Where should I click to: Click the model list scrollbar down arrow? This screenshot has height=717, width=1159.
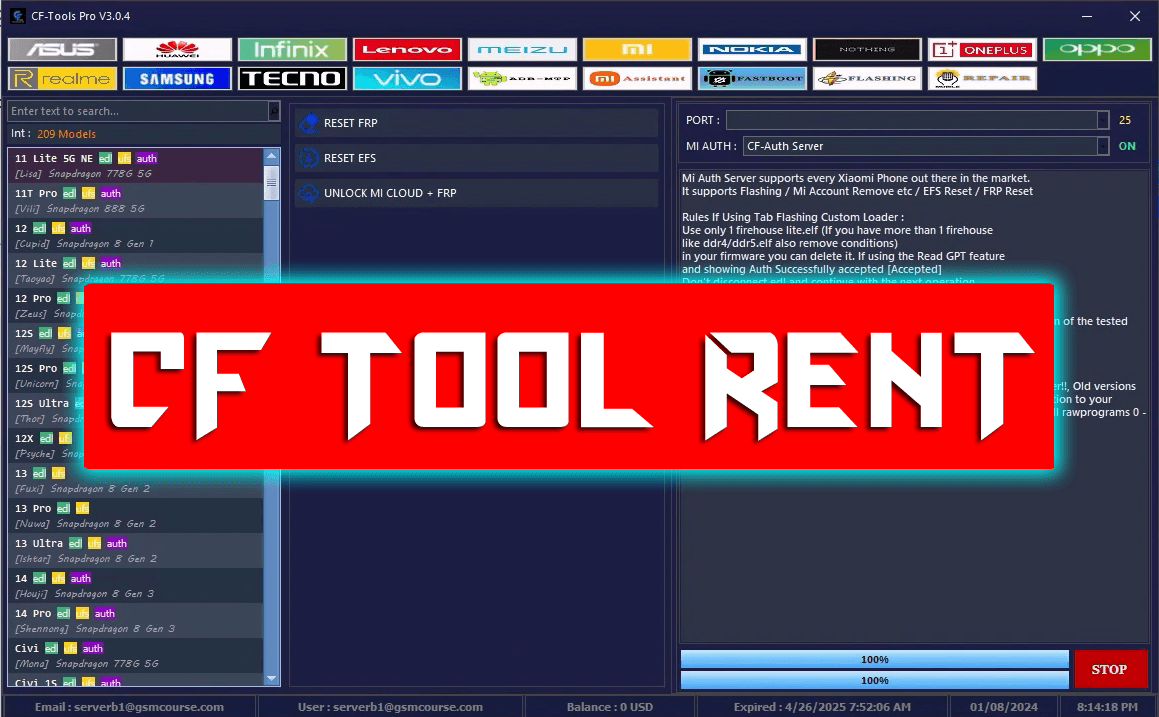click(271, 678)
